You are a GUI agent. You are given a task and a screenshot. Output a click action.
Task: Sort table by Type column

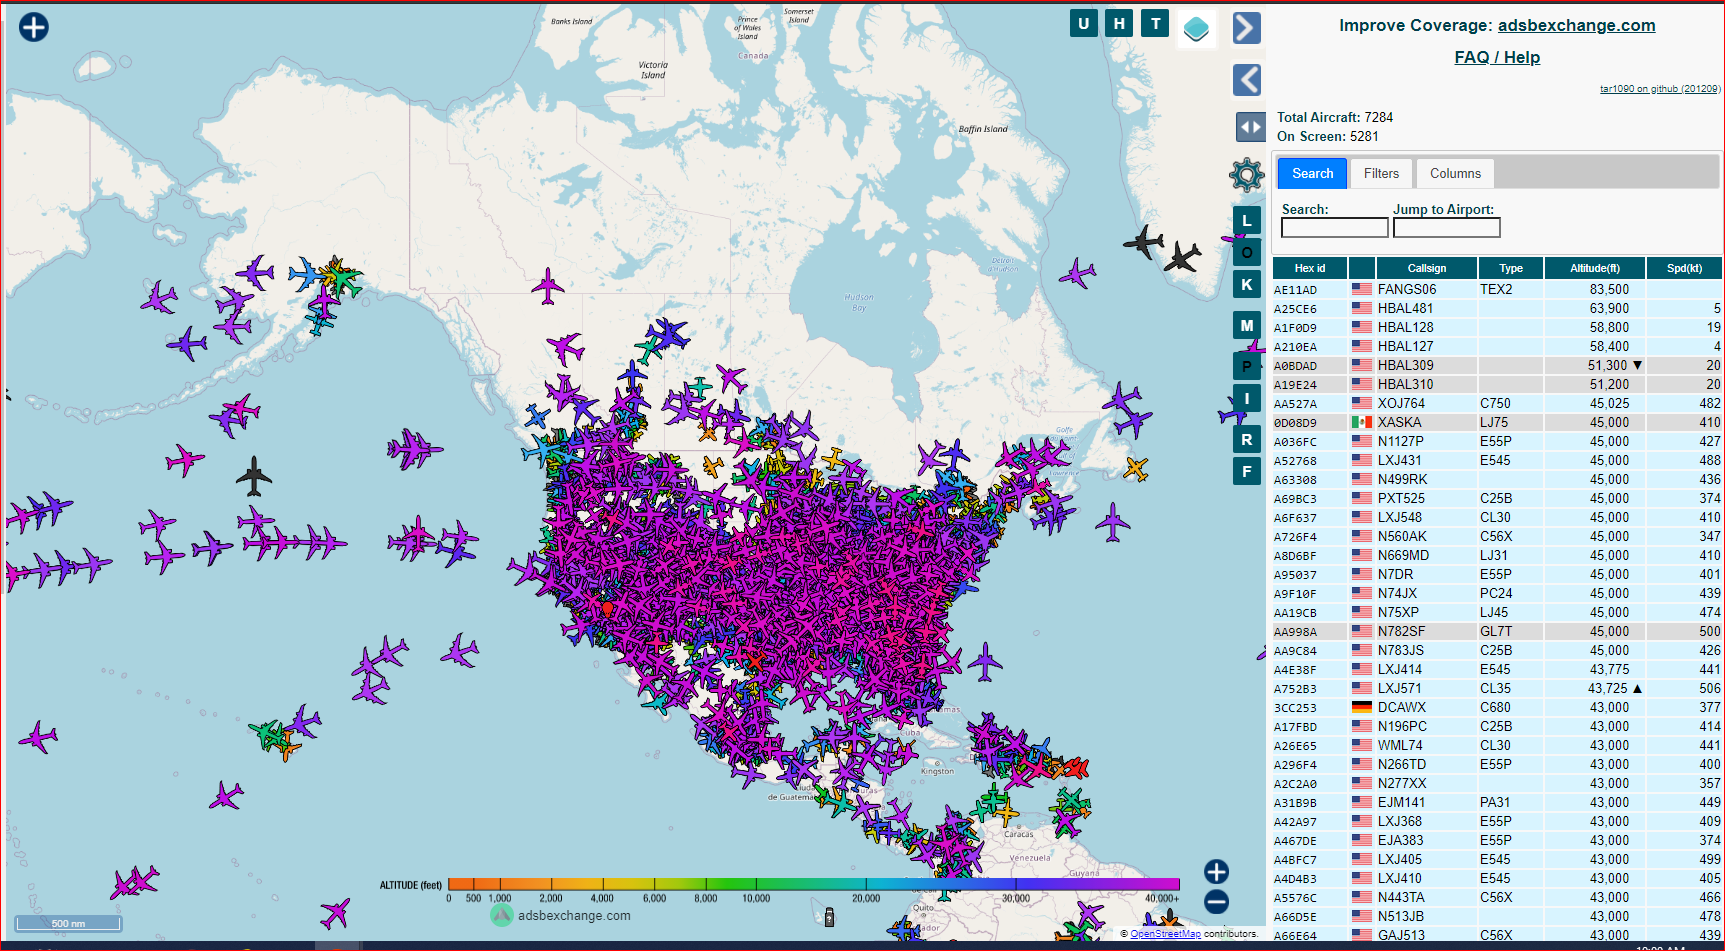pyautogui.click(x=1510, y=268)
